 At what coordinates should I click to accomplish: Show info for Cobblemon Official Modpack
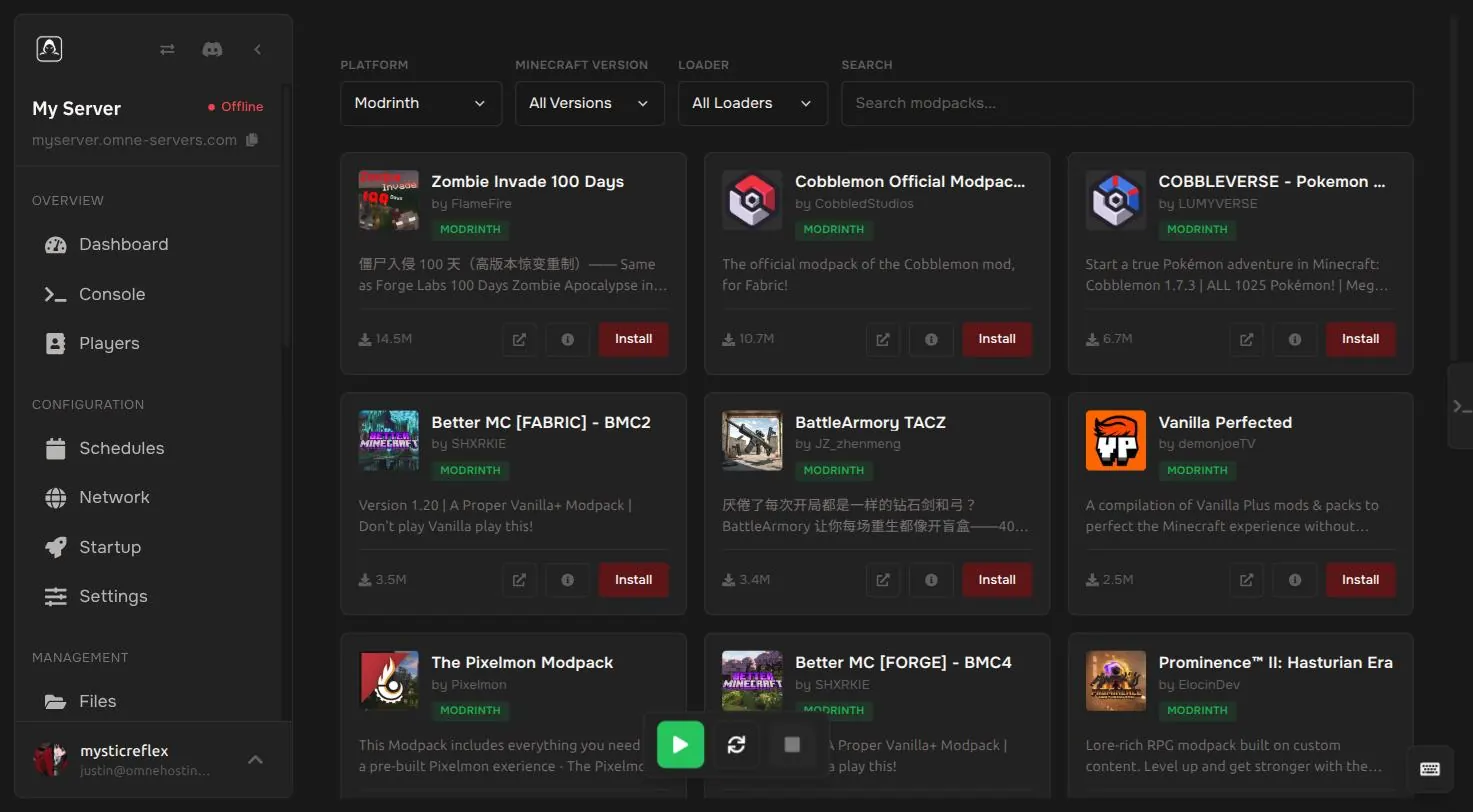click(931, 339)
